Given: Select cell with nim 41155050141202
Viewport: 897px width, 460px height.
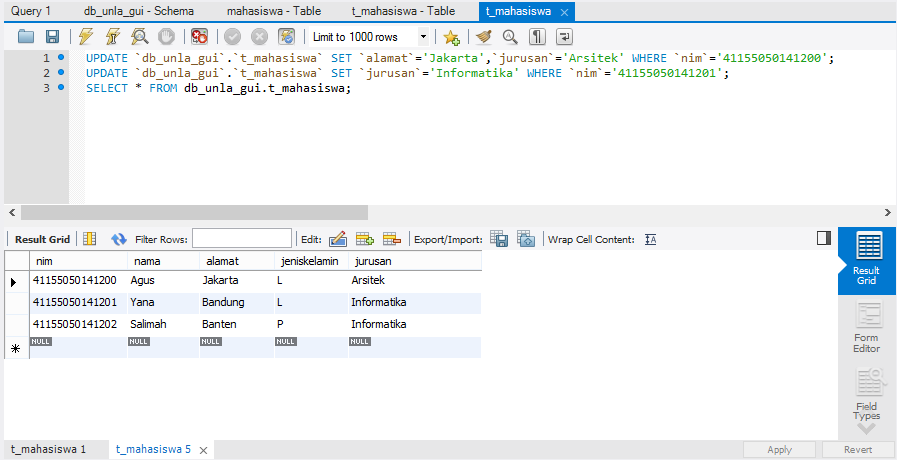Looking at the screenshot, I should (78, 324).
